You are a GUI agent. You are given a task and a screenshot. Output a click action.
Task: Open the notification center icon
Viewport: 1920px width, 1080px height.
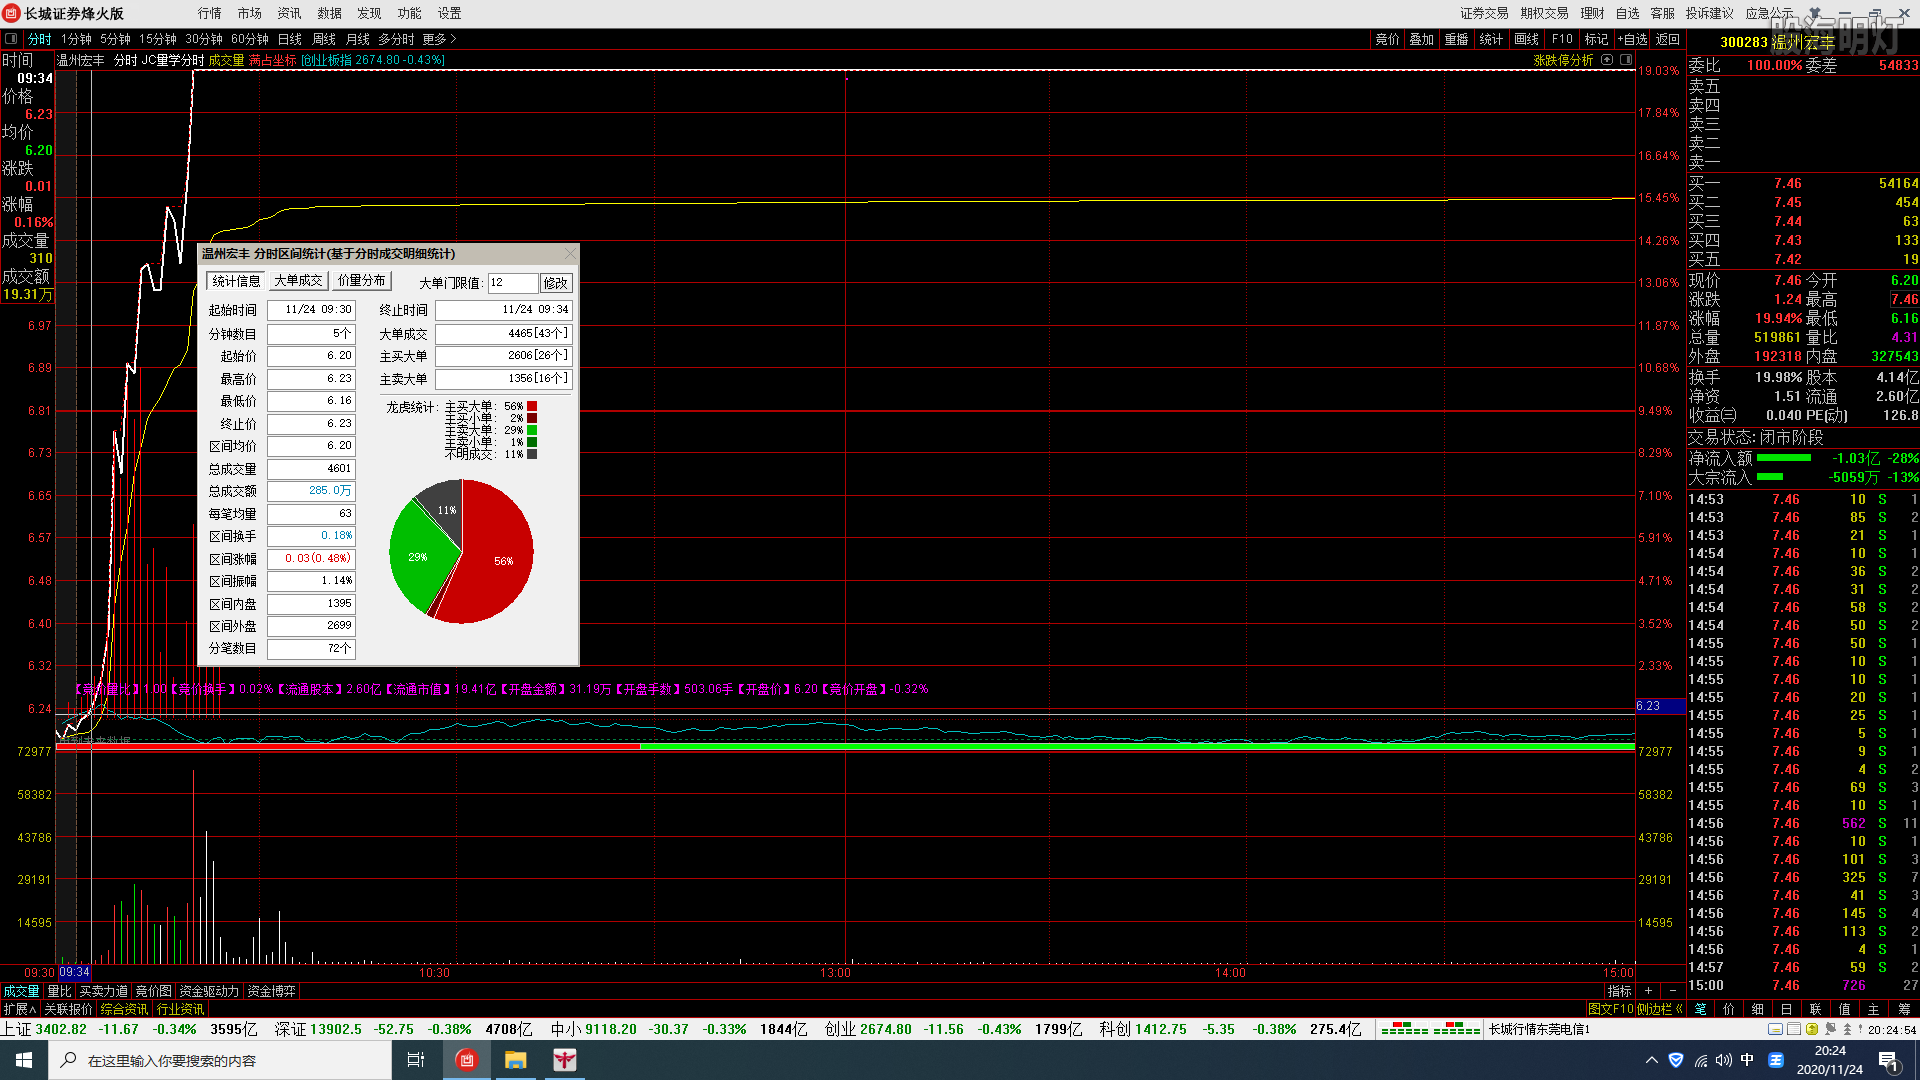pyautogui.click(x=1888, y=1060)
